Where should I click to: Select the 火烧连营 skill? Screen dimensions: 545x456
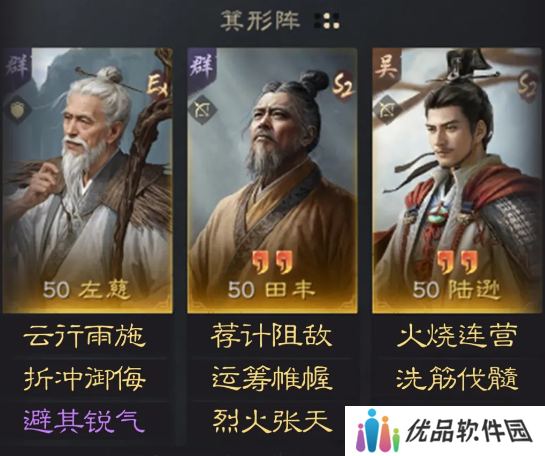pyautogui.click(x=457, y=336)
